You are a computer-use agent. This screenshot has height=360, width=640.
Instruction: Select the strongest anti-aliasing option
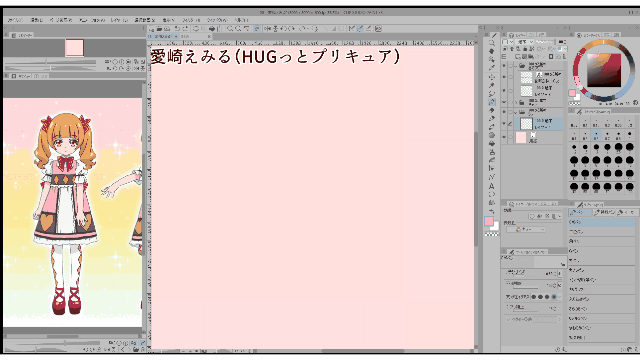pyautogui.click(x=554, y=297)
